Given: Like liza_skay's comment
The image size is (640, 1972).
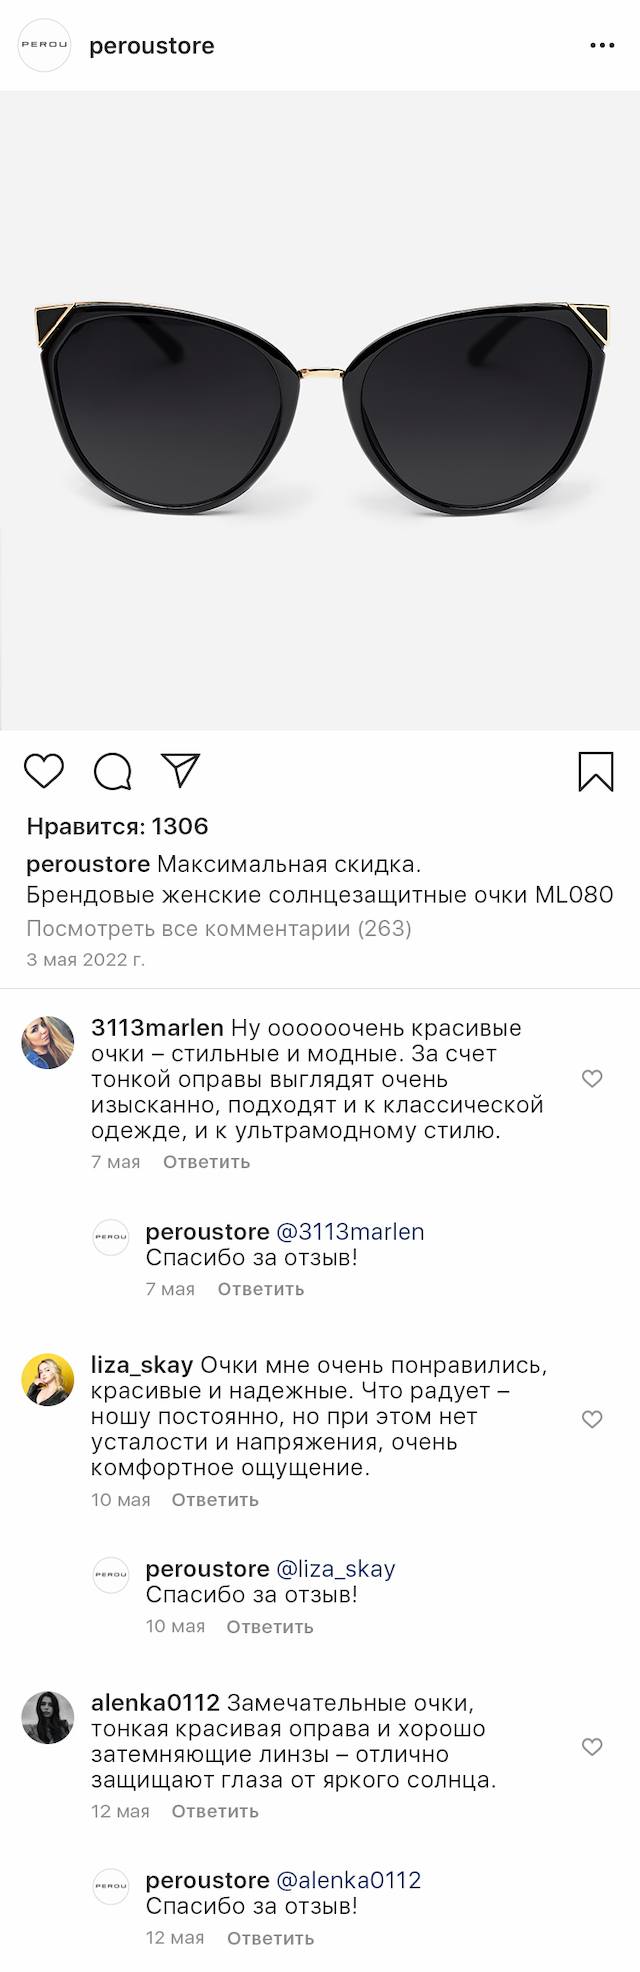Looking at the screenshot, I should [x=592, y=1419].
